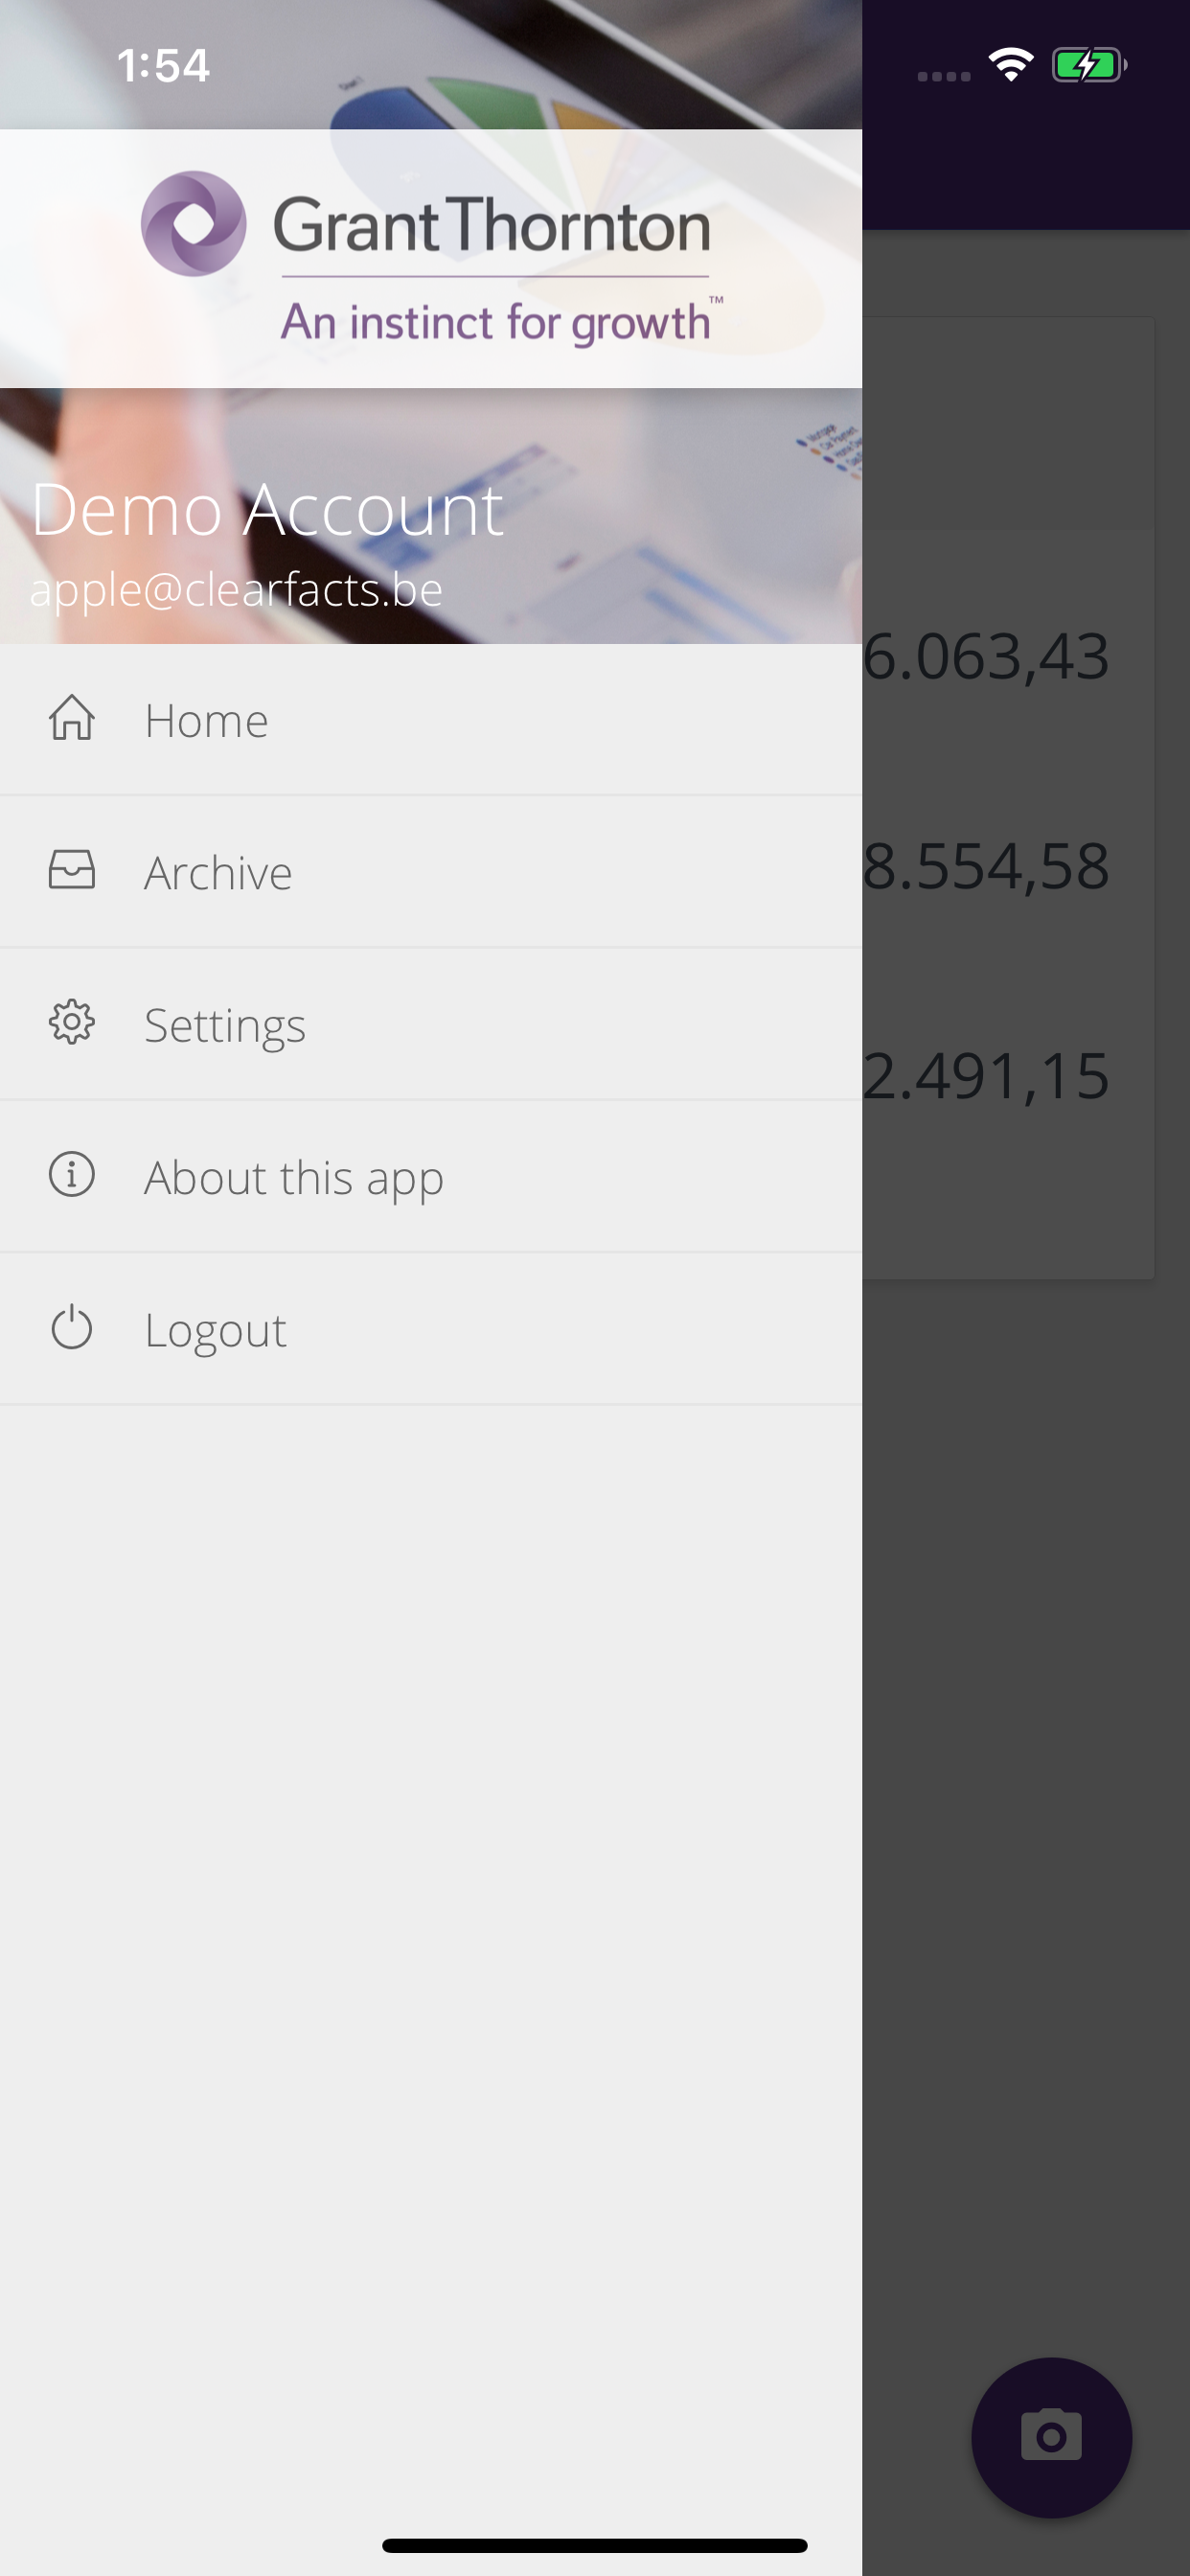Tap the Demo Account name header

point(267,510)
